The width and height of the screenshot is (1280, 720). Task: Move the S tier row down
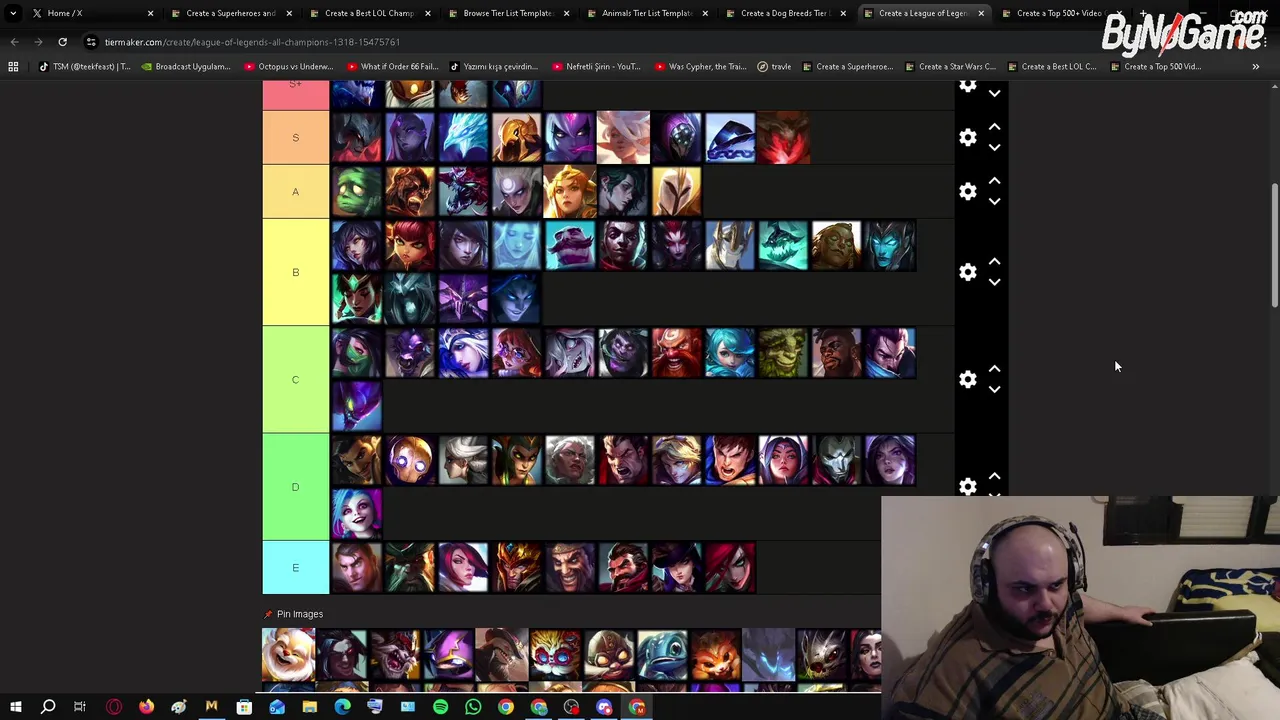994,147
